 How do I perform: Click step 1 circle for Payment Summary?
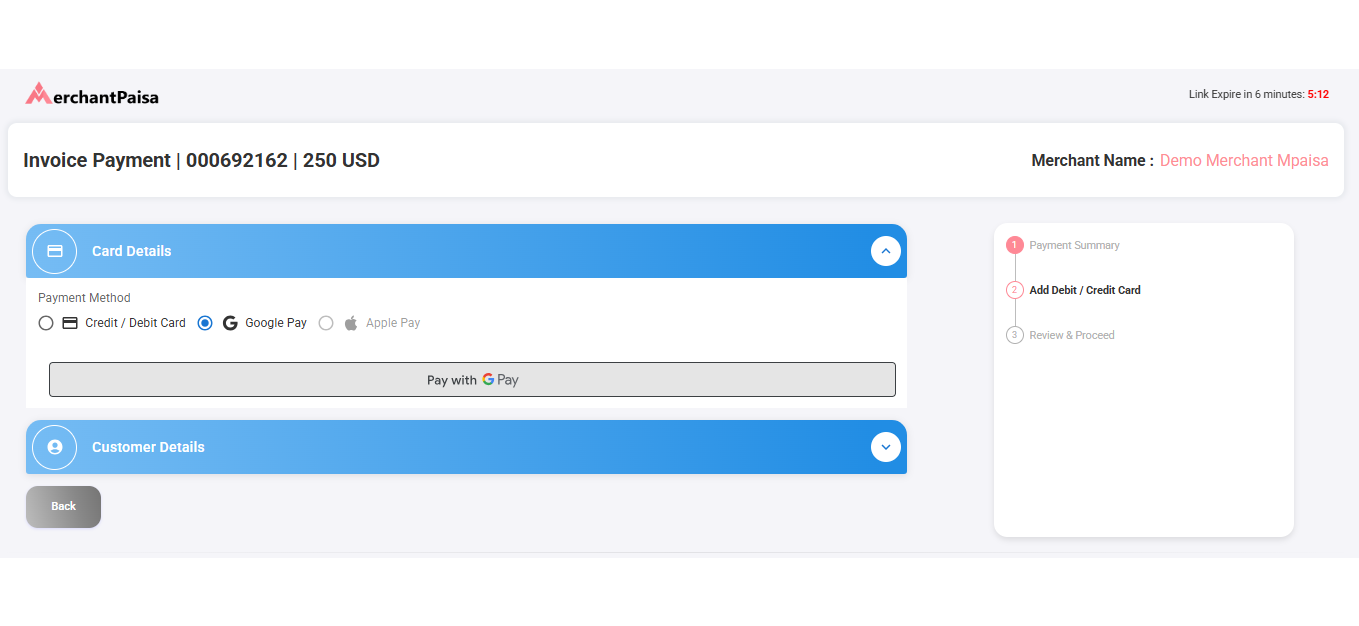pyautogui.click(x=1015, y=245)
